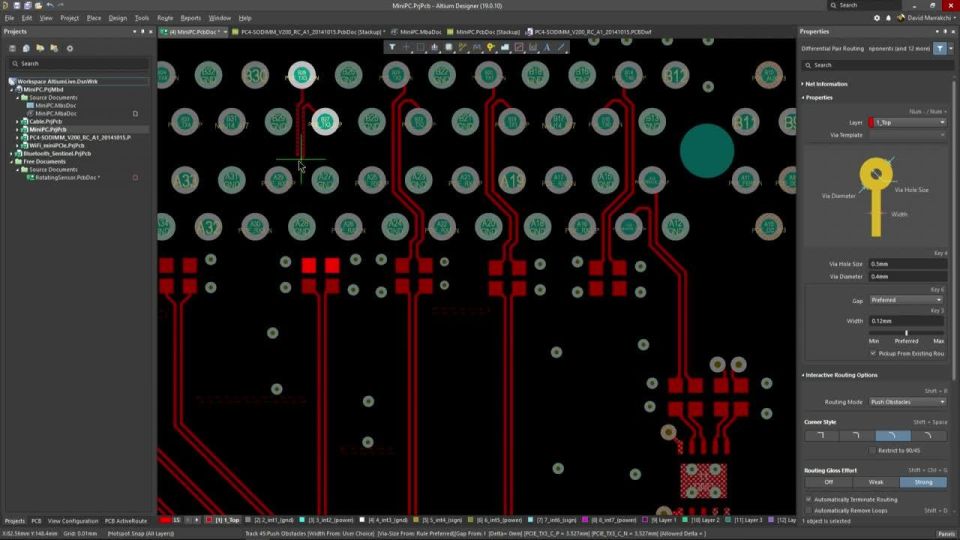Image resolution: width=960 pixels, height=540 pixels.
Task: Expand the WiFi_miniPCIe.PrjPcb project node
Action: click(x=17, y=146)
